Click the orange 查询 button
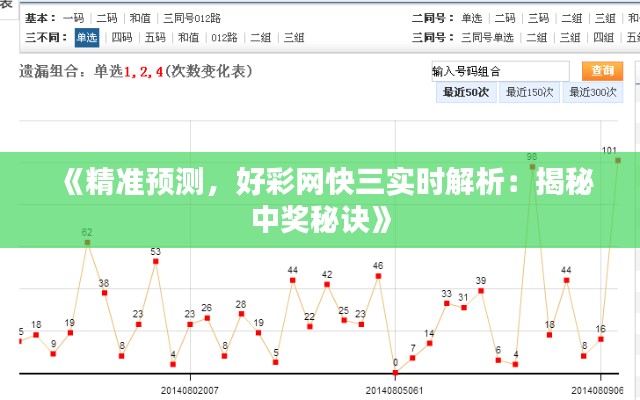Image resolution: width=640 pixels, height=400 pixels. click(x=602, y=71)
